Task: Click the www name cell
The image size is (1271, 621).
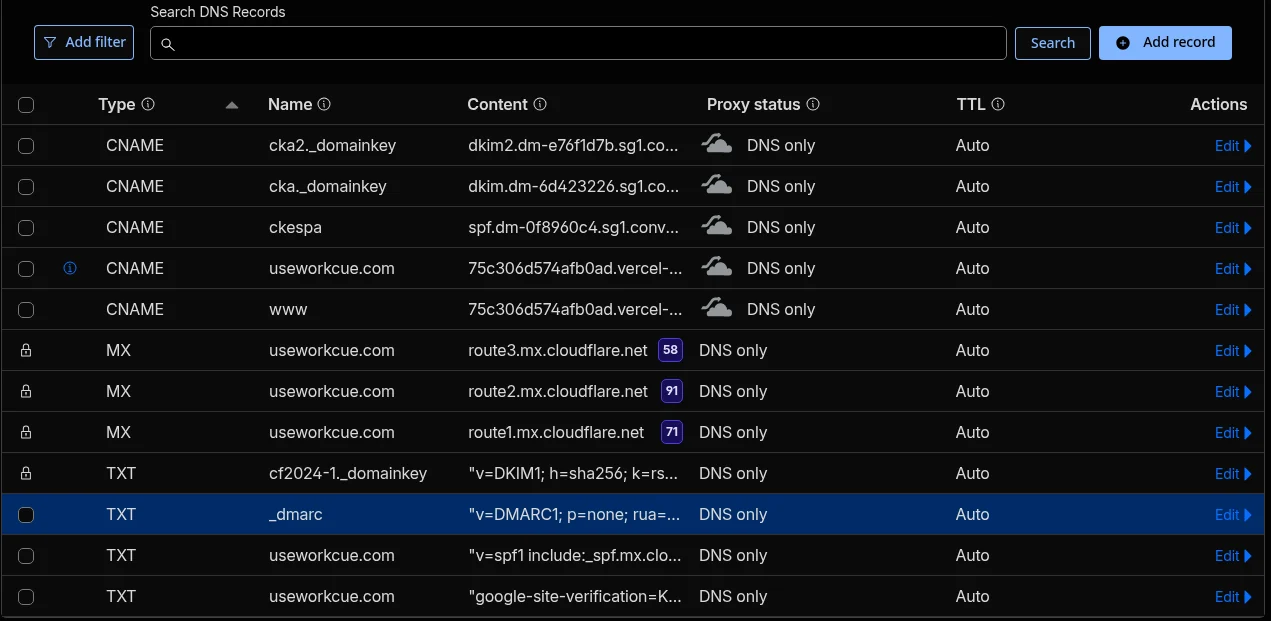Action: [288, 310]
